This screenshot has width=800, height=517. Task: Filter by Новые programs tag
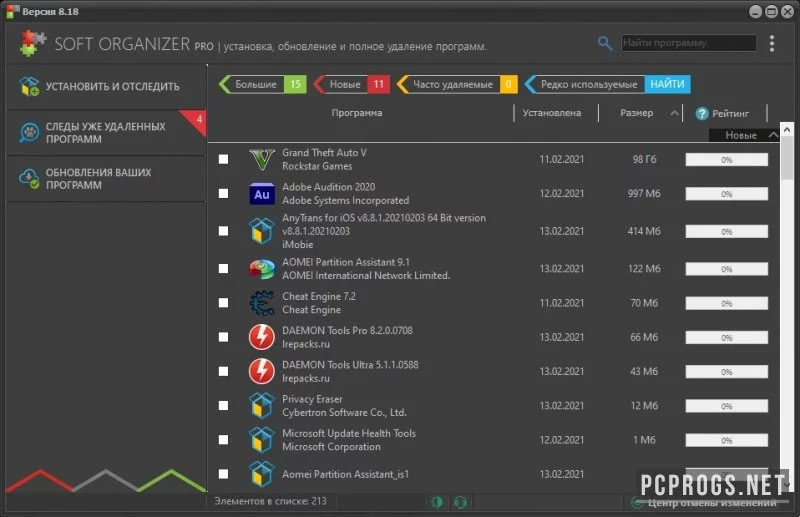pos(353,84)
